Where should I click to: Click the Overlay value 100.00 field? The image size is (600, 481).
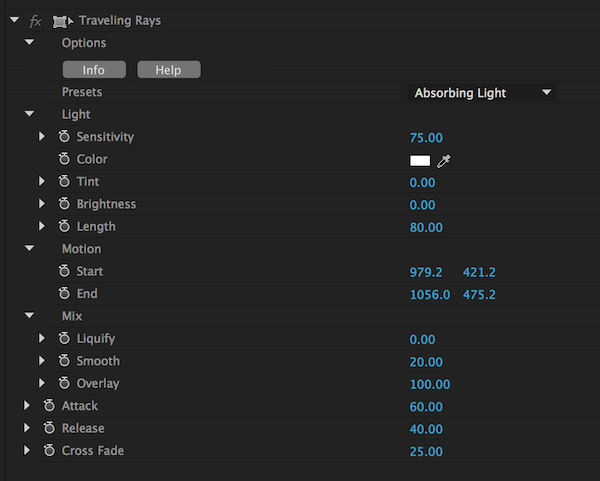[430, 384]
